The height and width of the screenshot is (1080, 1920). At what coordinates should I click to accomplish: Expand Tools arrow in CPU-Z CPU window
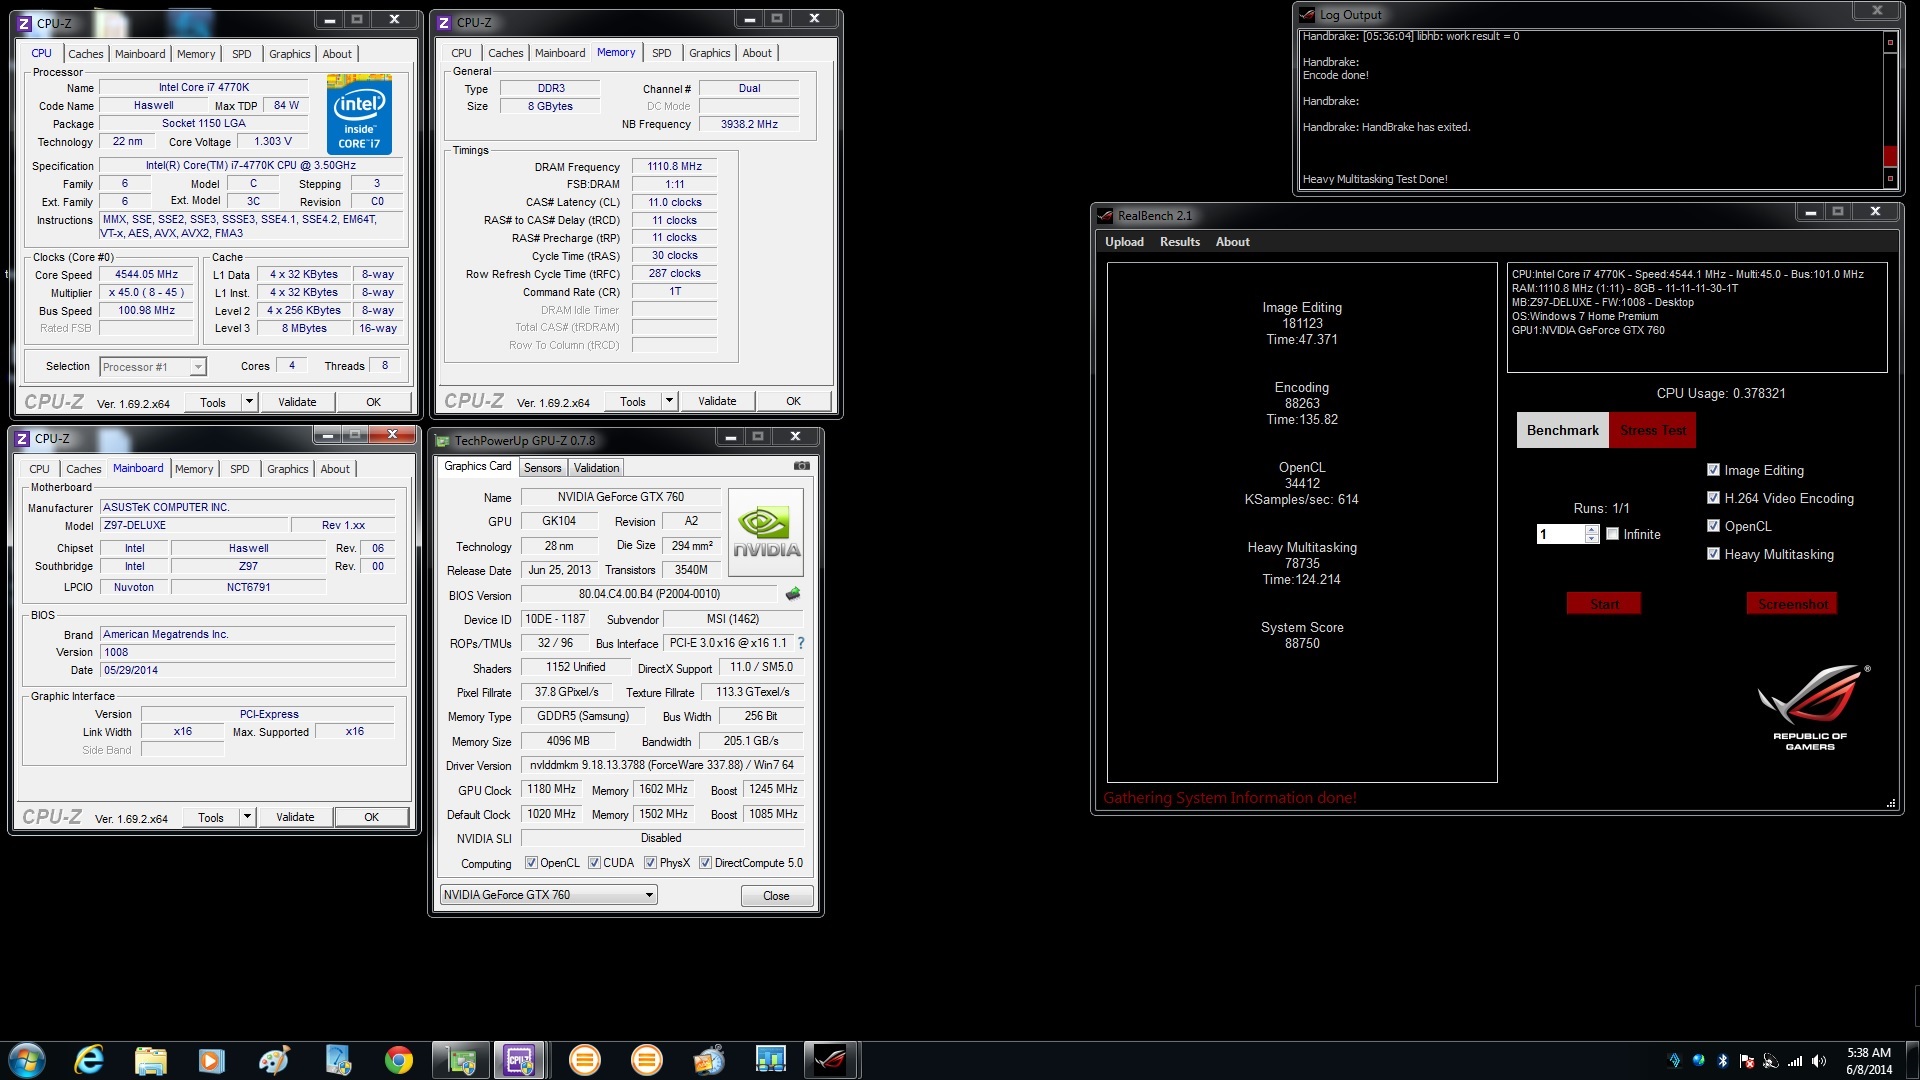click(x=249, y=402)
